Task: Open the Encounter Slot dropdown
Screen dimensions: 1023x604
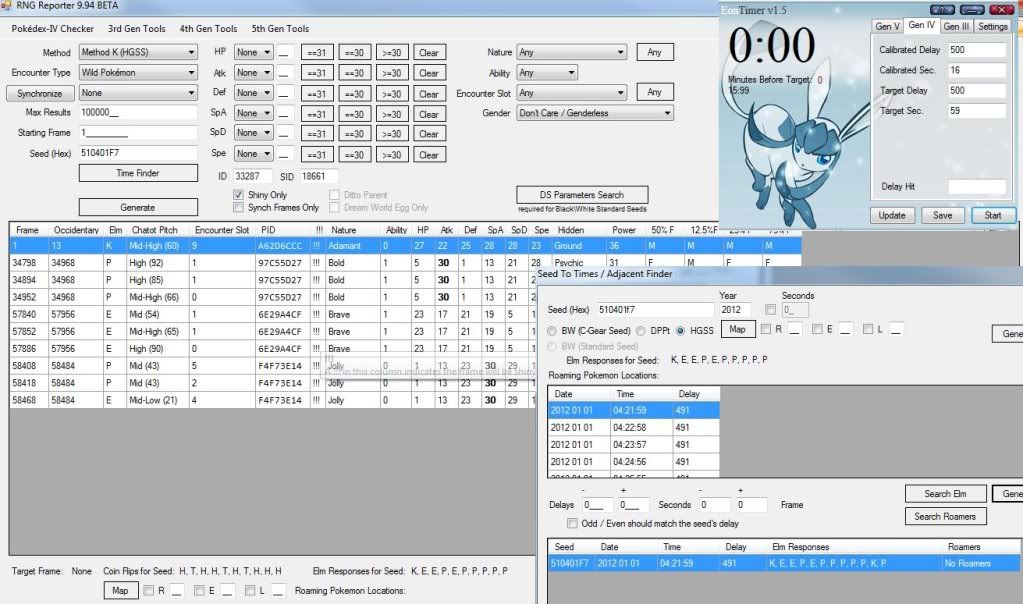Action: [x=572, y=93]
